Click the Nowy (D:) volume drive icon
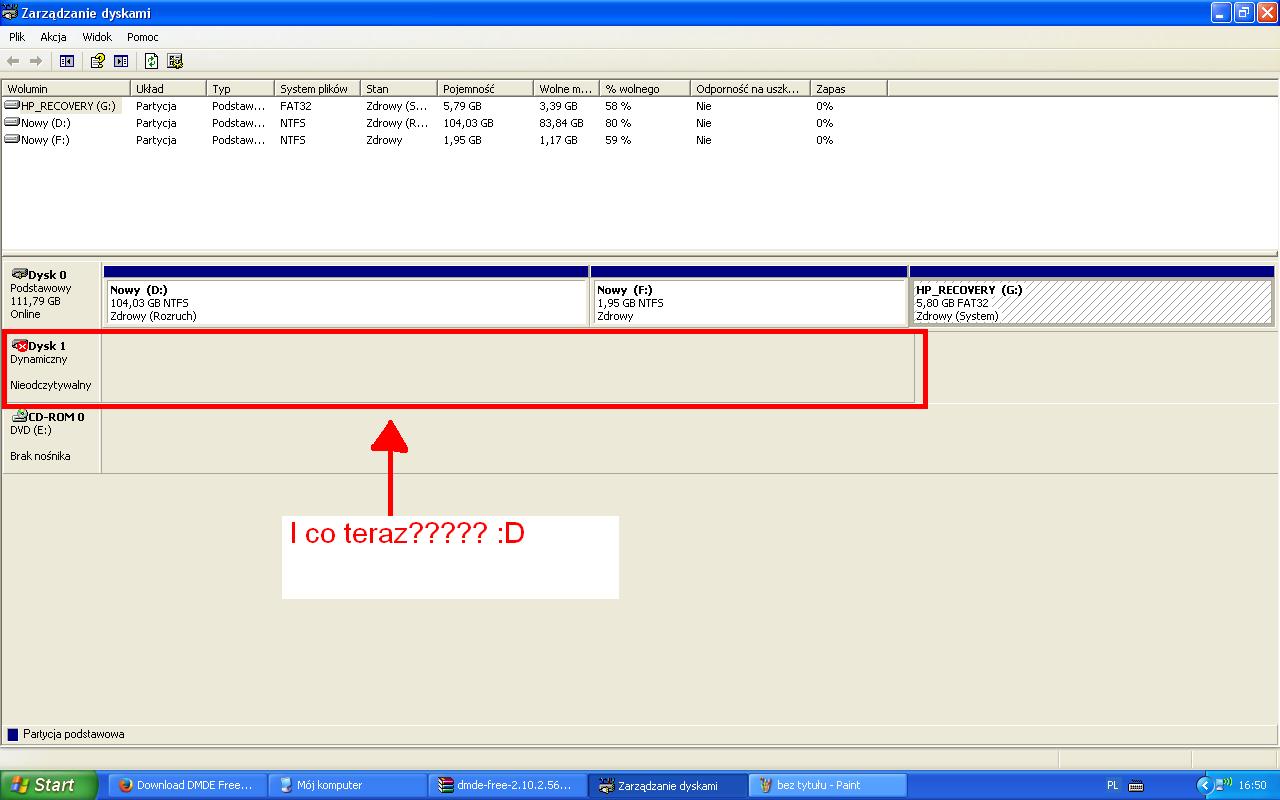The image size is (1280, 800). coord(11,123)
